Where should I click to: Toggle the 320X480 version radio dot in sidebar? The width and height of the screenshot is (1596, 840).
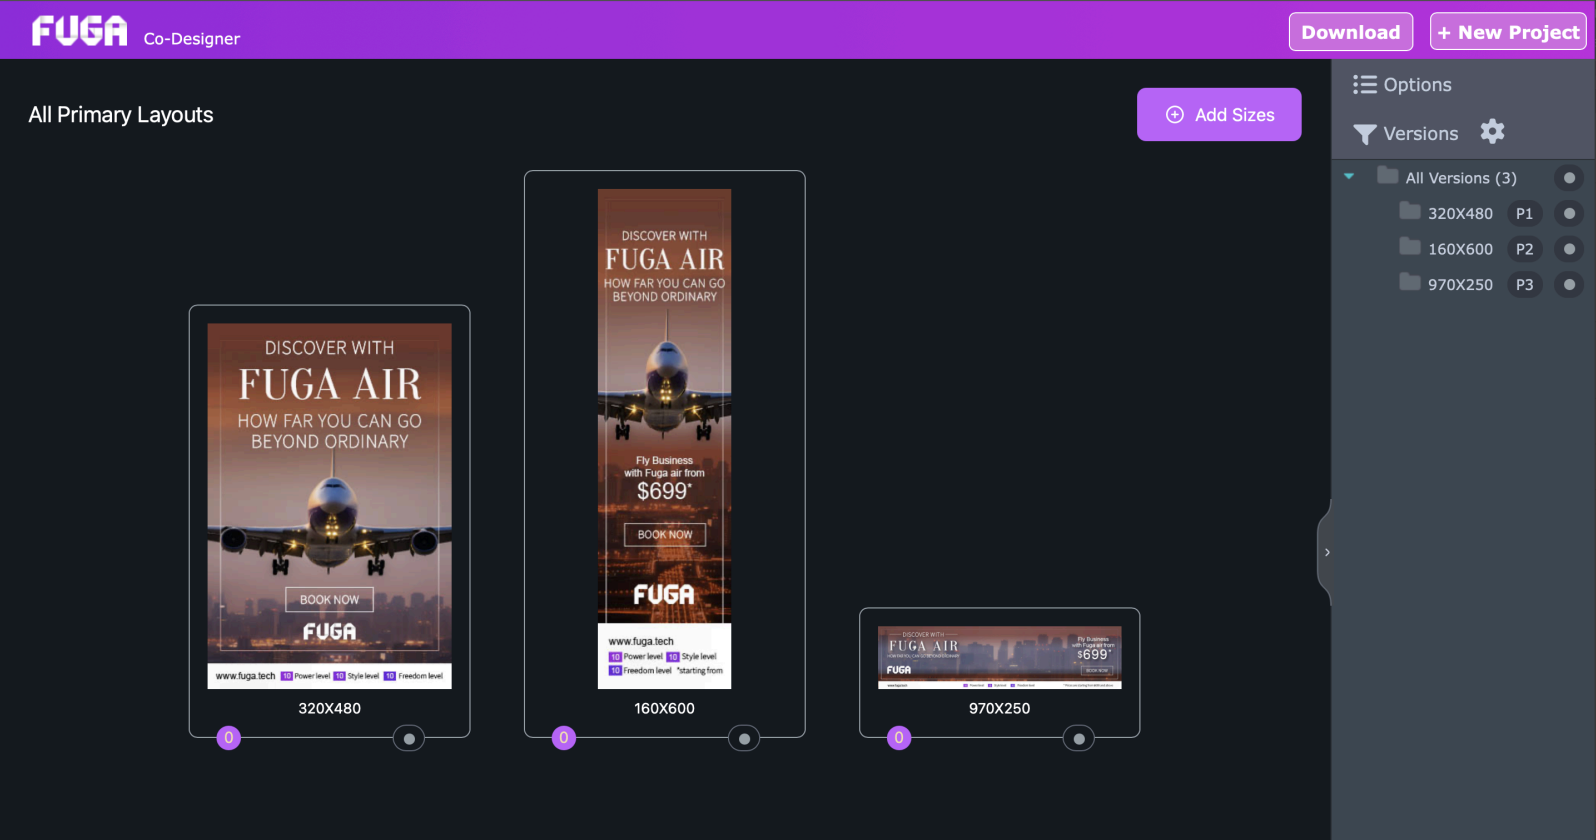point(1569,213)
